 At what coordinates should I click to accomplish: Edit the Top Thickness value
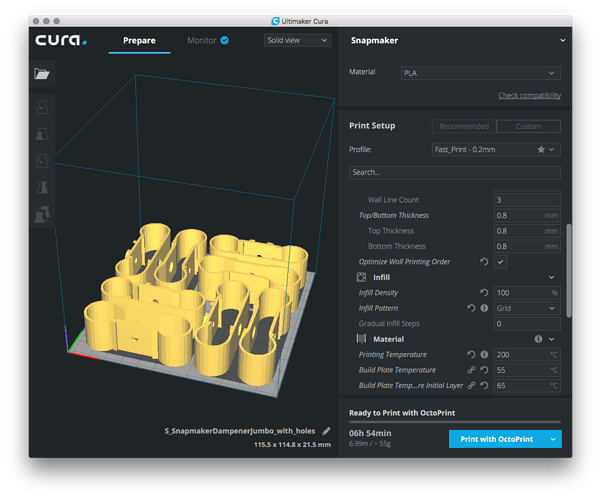click(x=527, y=231)
